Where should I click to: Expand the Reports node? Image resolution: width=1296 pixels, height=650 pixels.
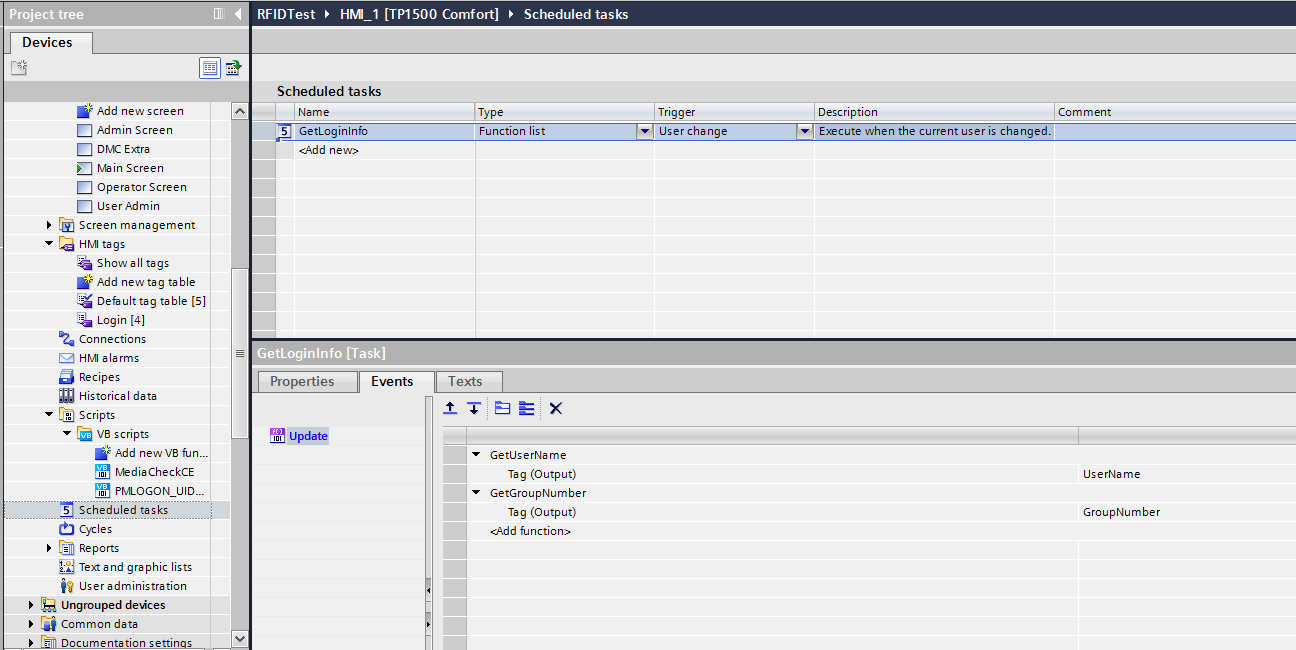point(49,548)
